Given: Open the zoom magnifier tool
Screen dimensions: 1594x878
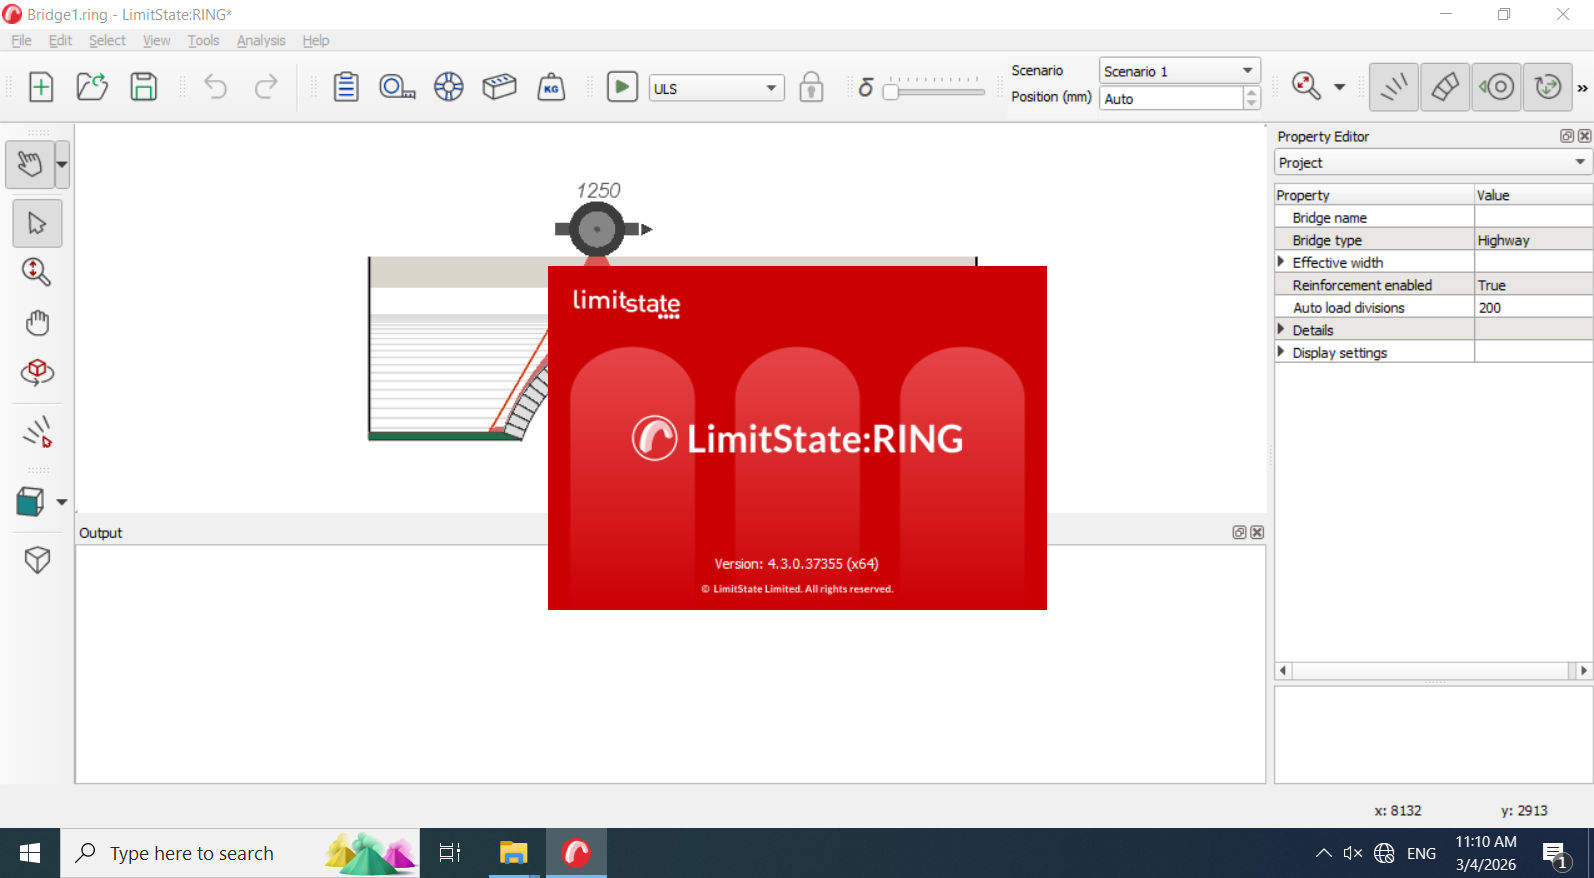Looking at the screenshot, I should point(1307,86).
